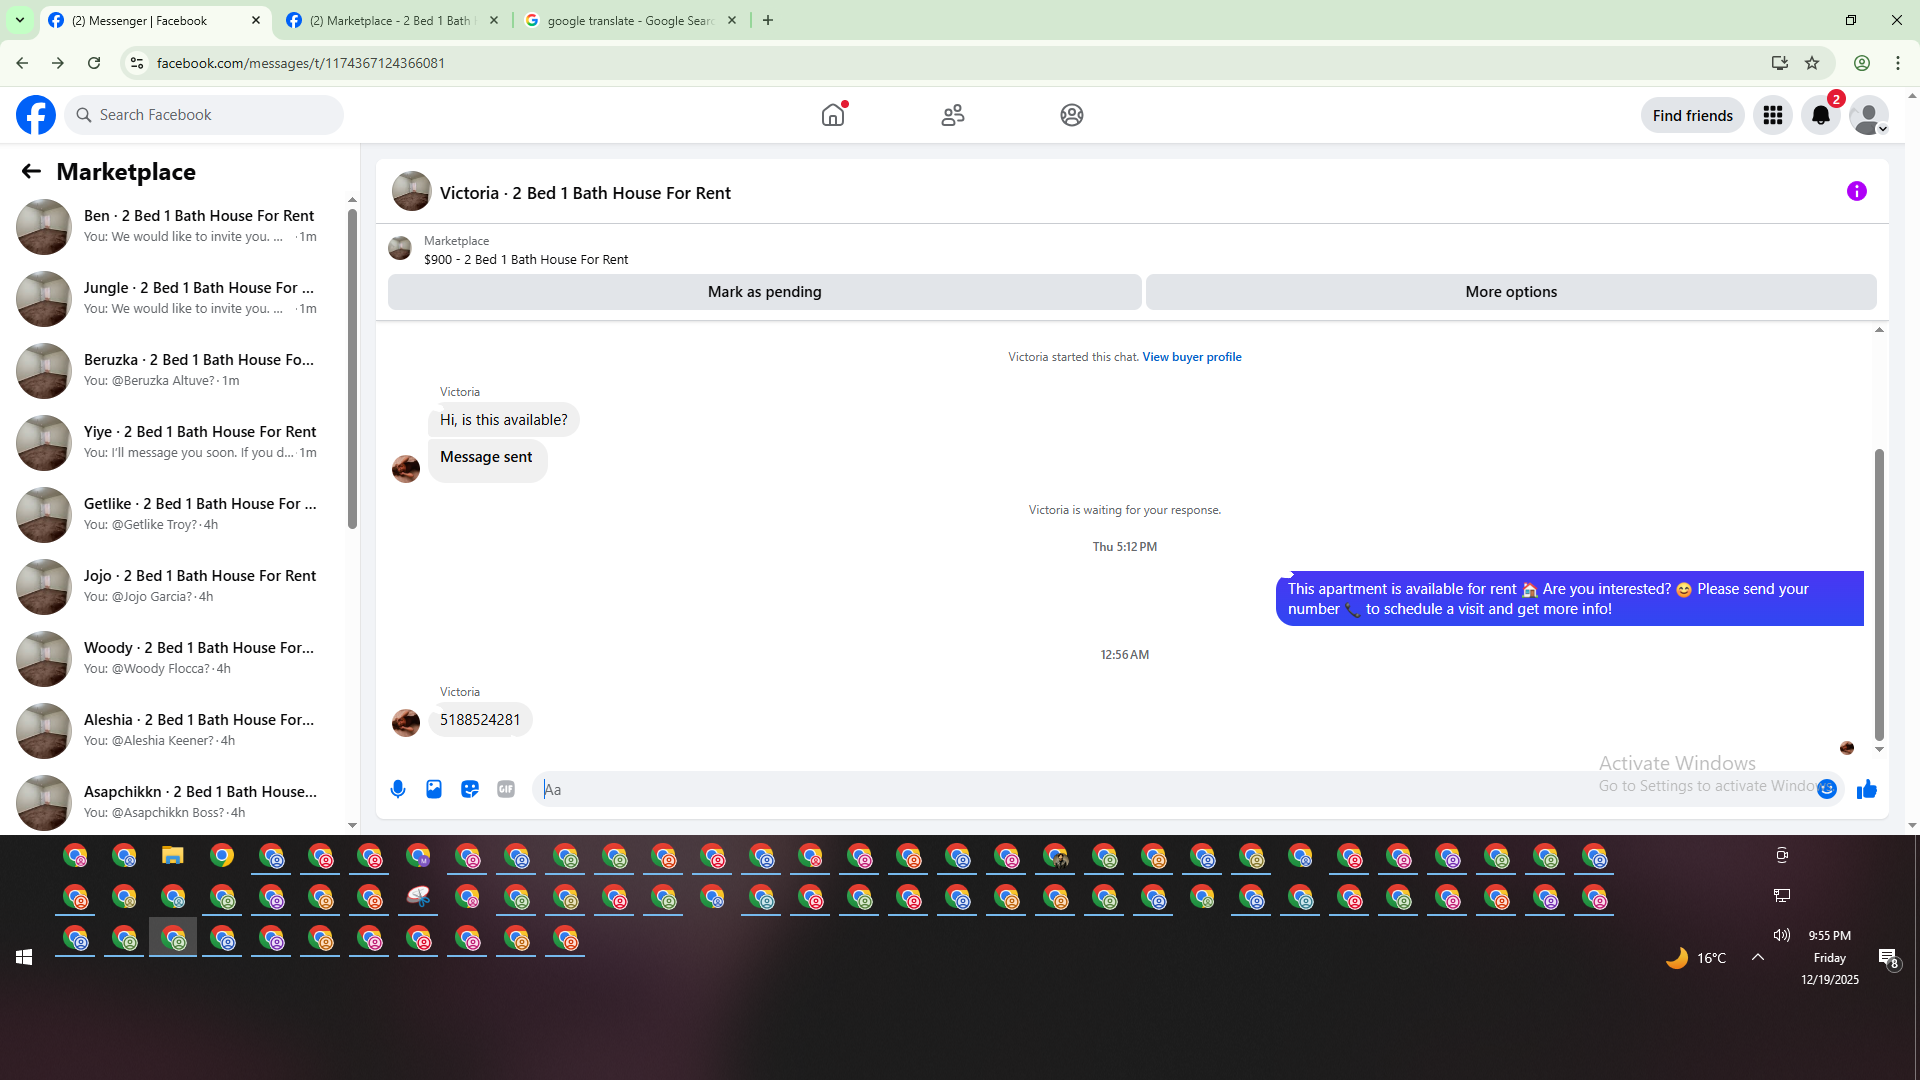Expand the account profile menu

1869,116
